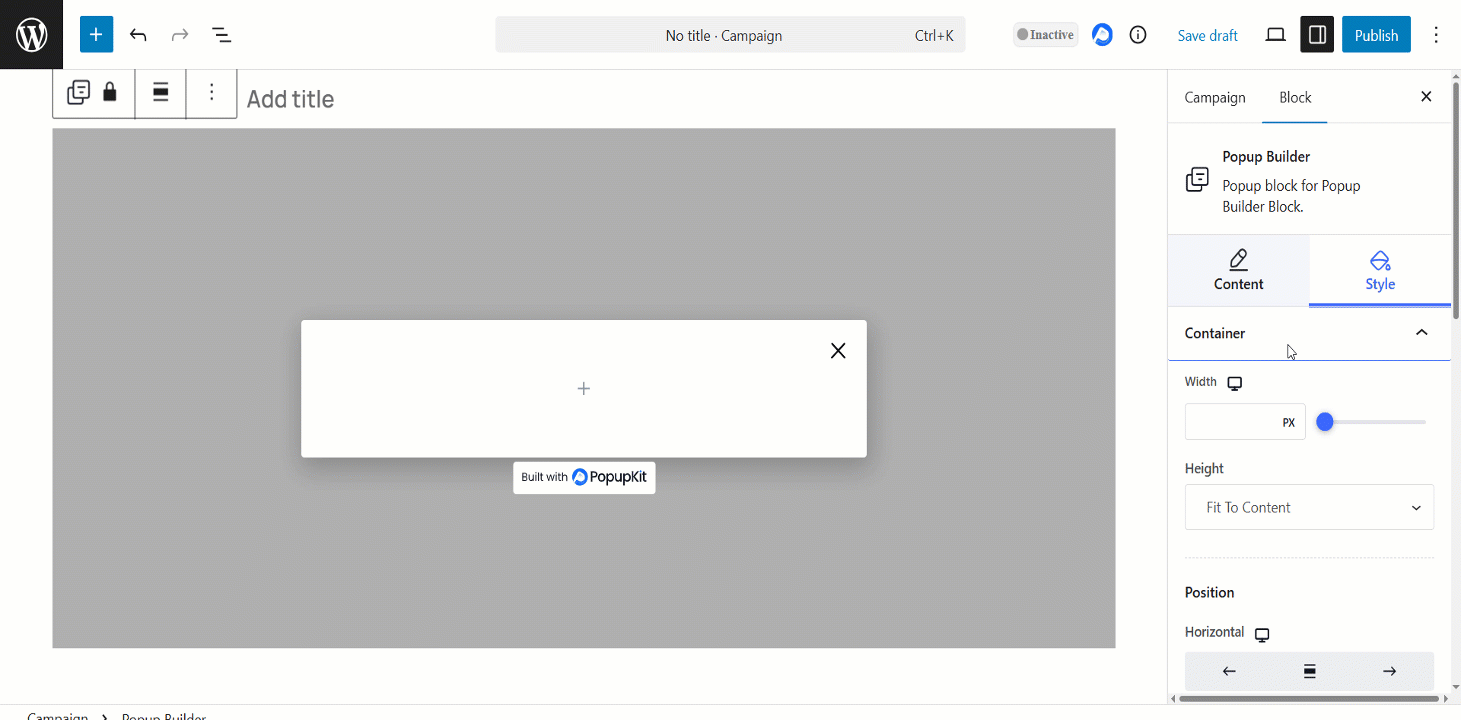Screen dimensions: 1461x720
Task: Publish the campaign
Action: pyautogui.click(x=1376, y=35)
